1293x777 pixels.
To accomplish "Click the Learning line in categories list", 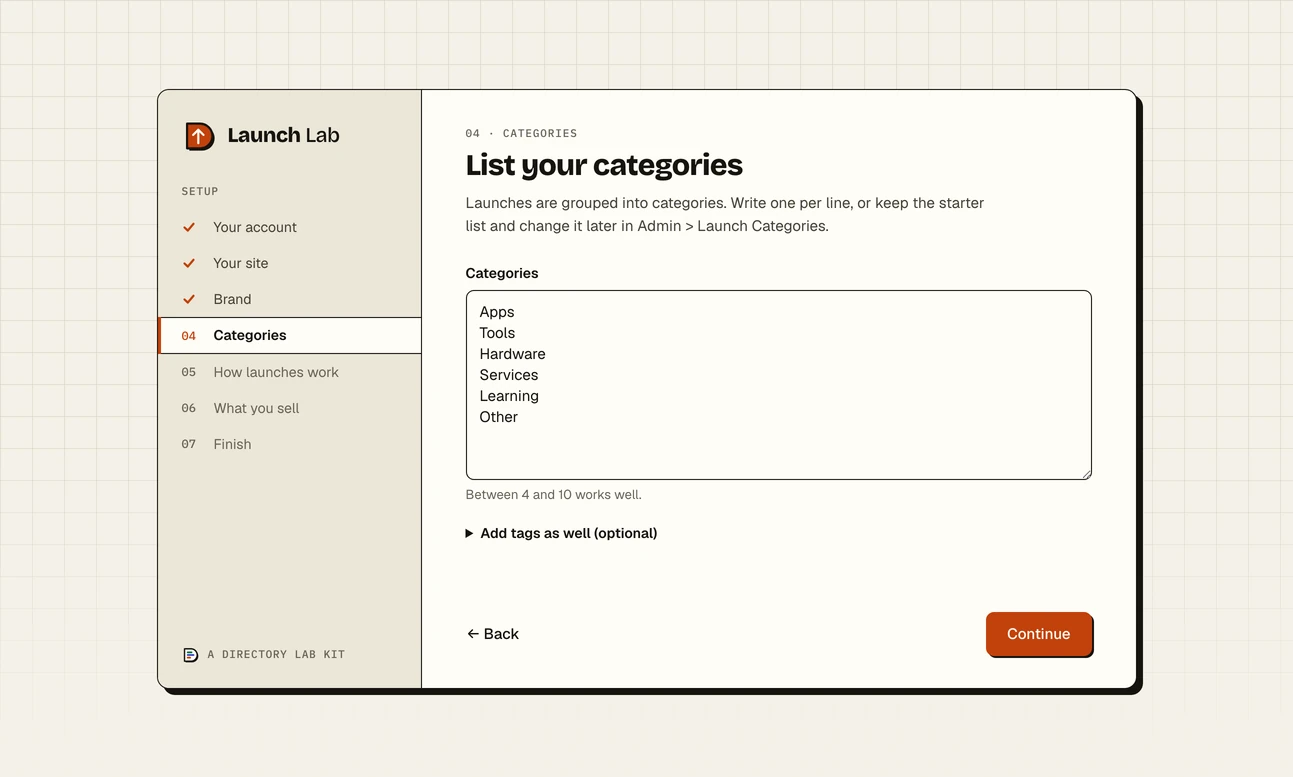I will [509, 396].
